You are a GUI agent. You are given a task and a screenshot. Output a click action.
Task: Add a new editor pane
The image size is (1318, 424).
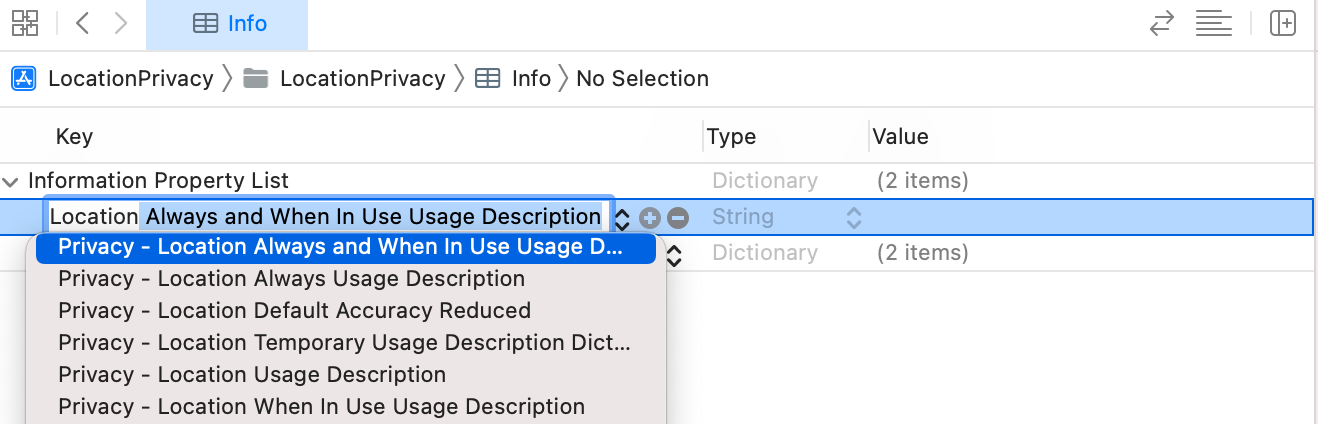(1282, 24)
